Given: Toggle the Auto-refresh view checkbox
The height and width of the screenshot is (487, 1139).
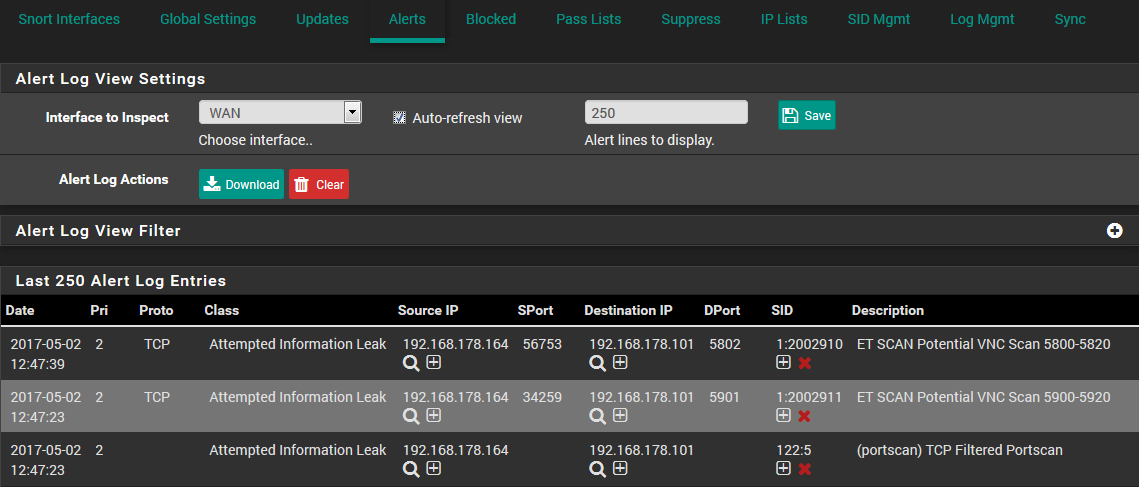Looking at the screenshot, I should click(399, 117).
